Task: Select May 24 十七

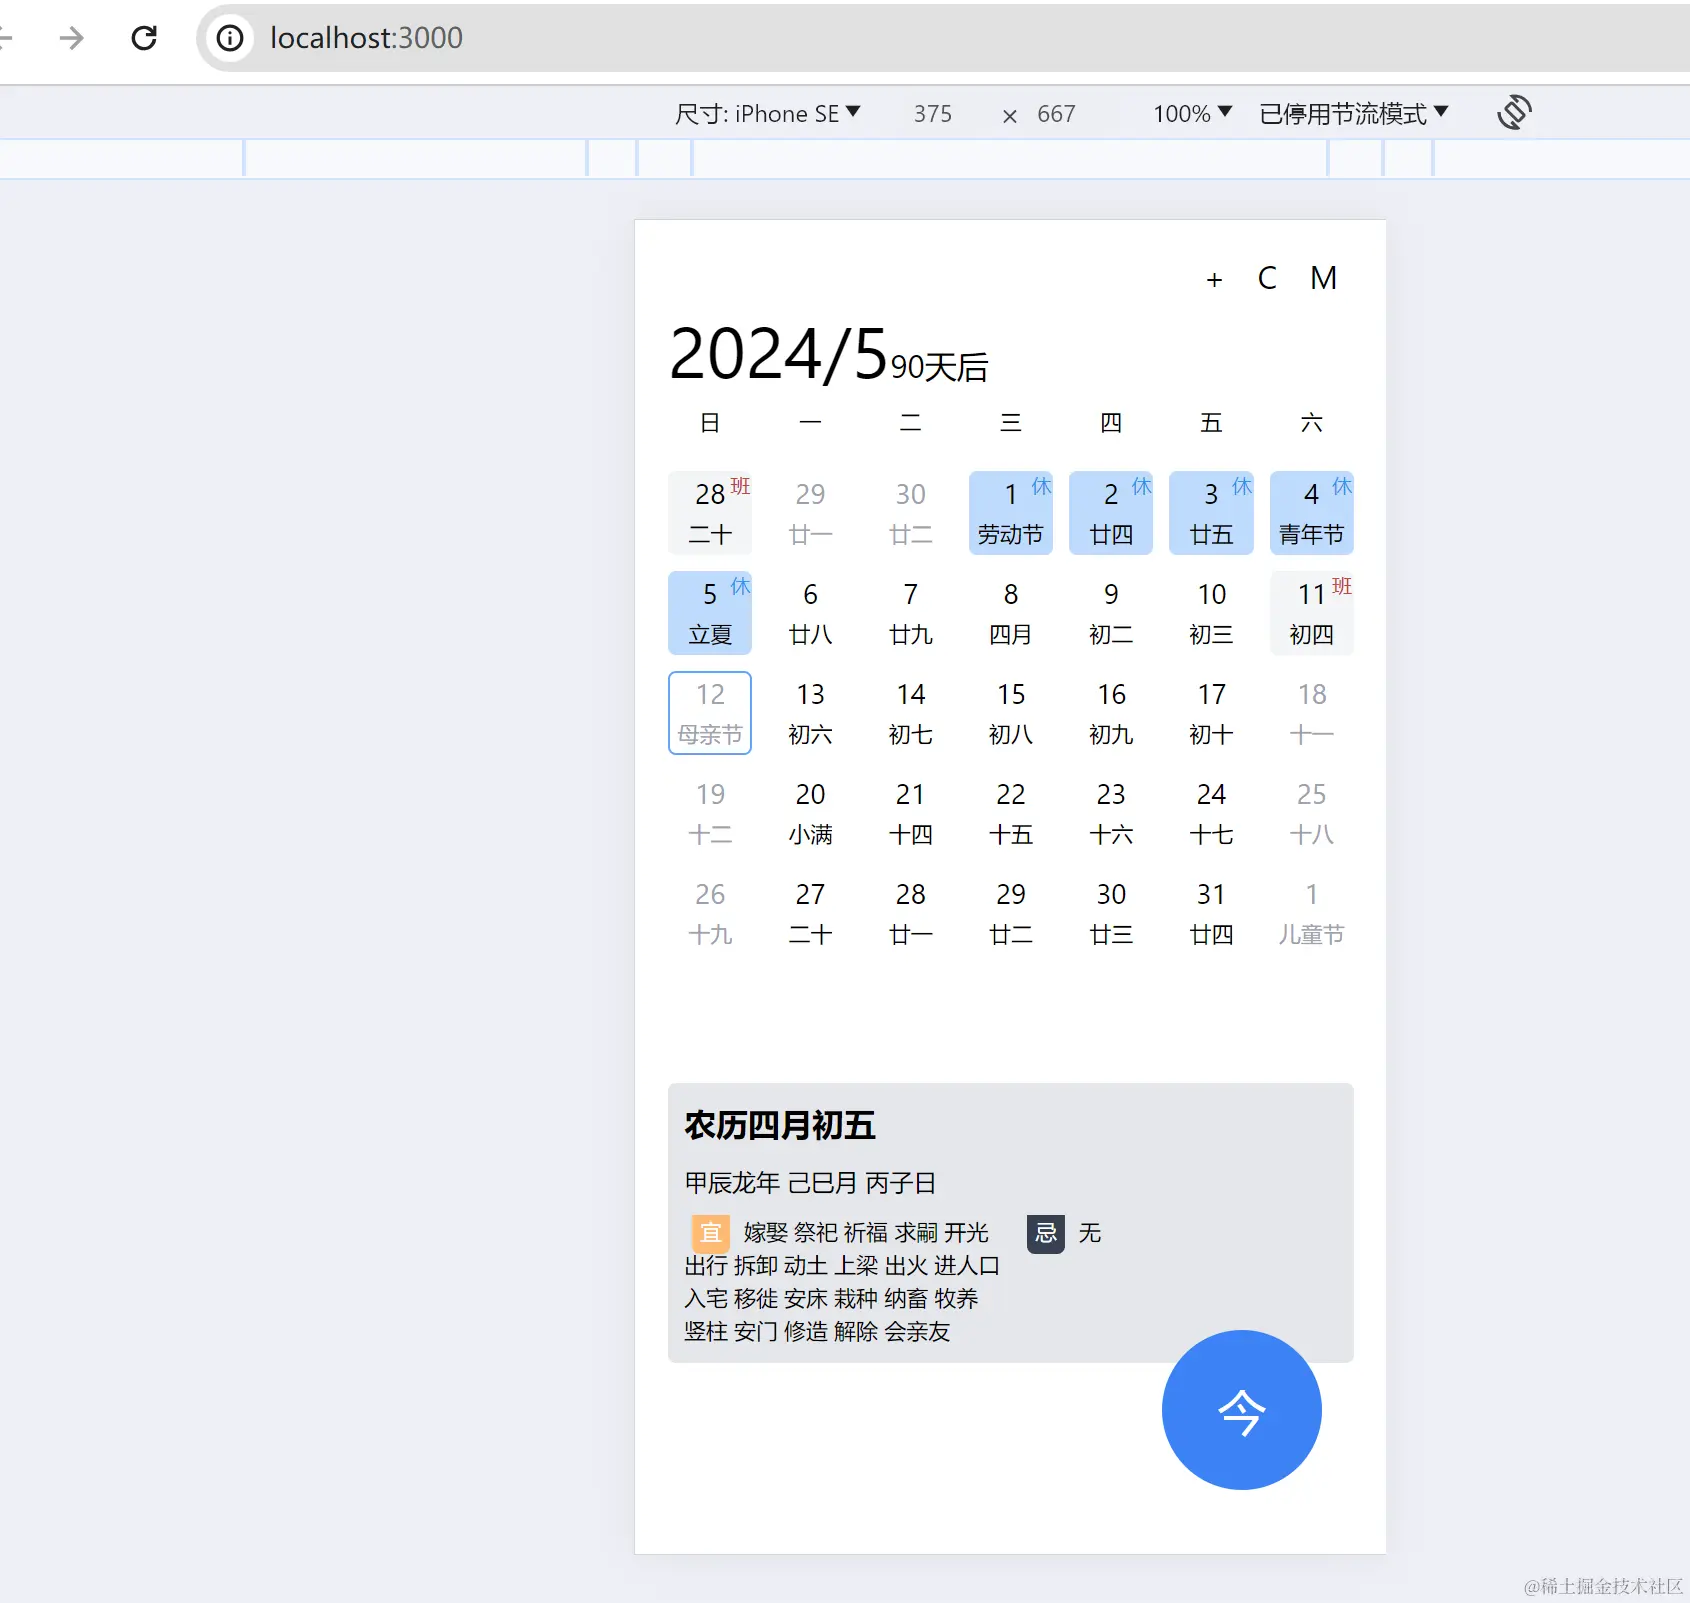Action: click(x=1211, y=813)
